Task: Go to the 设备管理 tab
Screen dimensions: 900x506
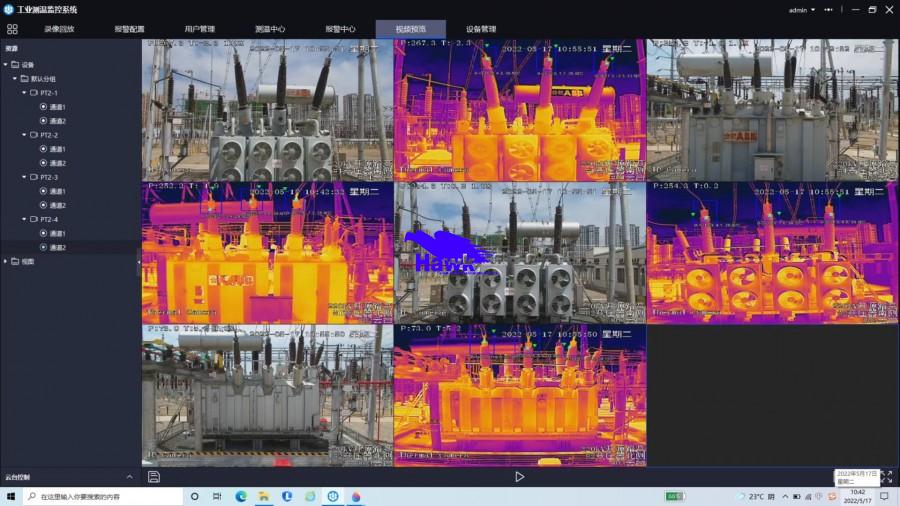Action: (x=481, y=29)
